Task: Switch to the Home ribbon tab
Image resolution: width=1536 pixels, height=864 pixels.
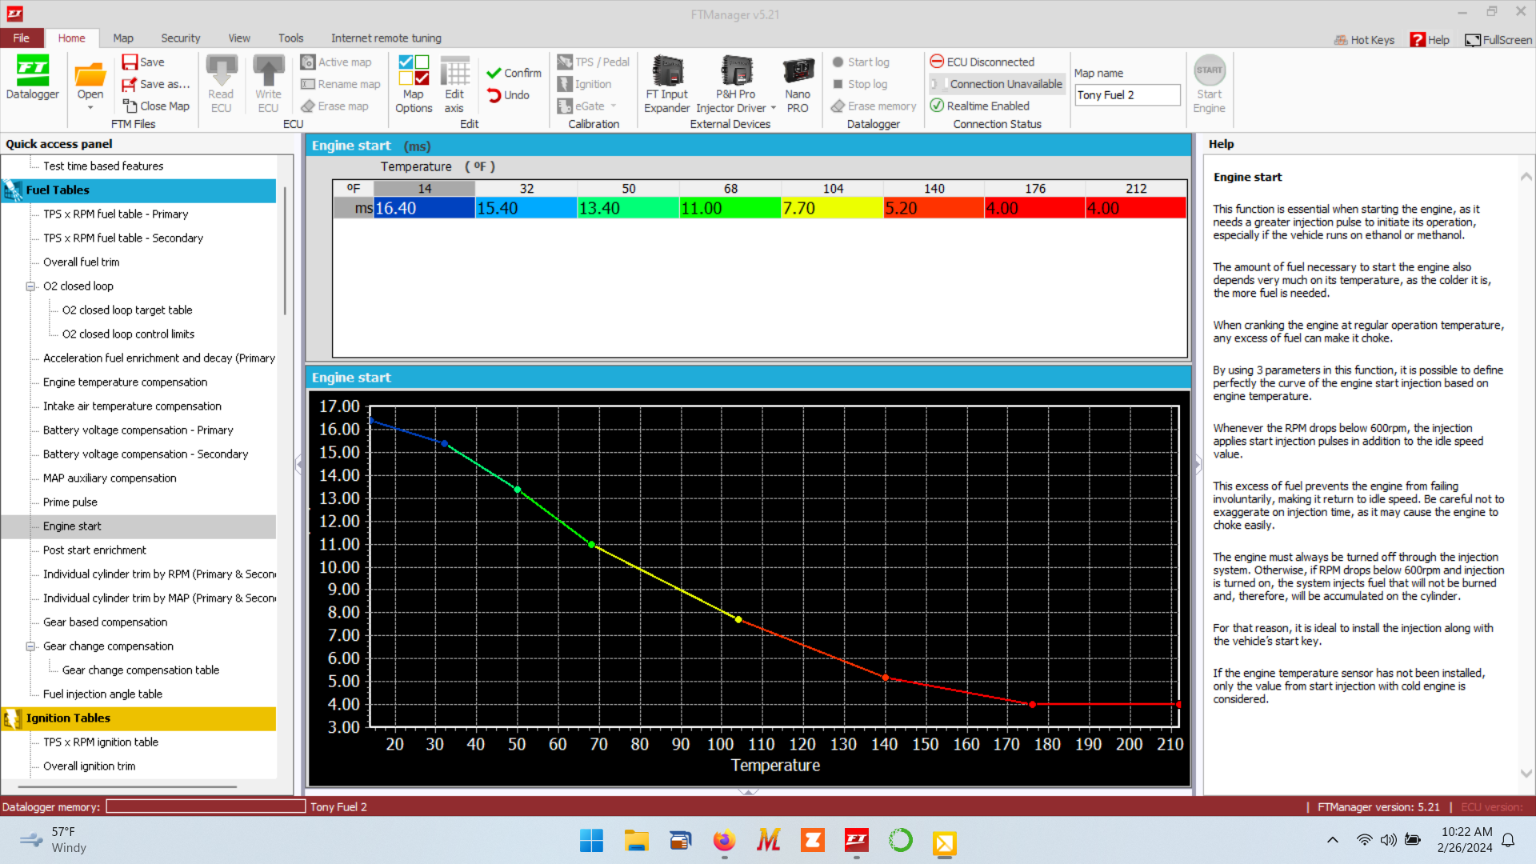Action: point(72,38)
